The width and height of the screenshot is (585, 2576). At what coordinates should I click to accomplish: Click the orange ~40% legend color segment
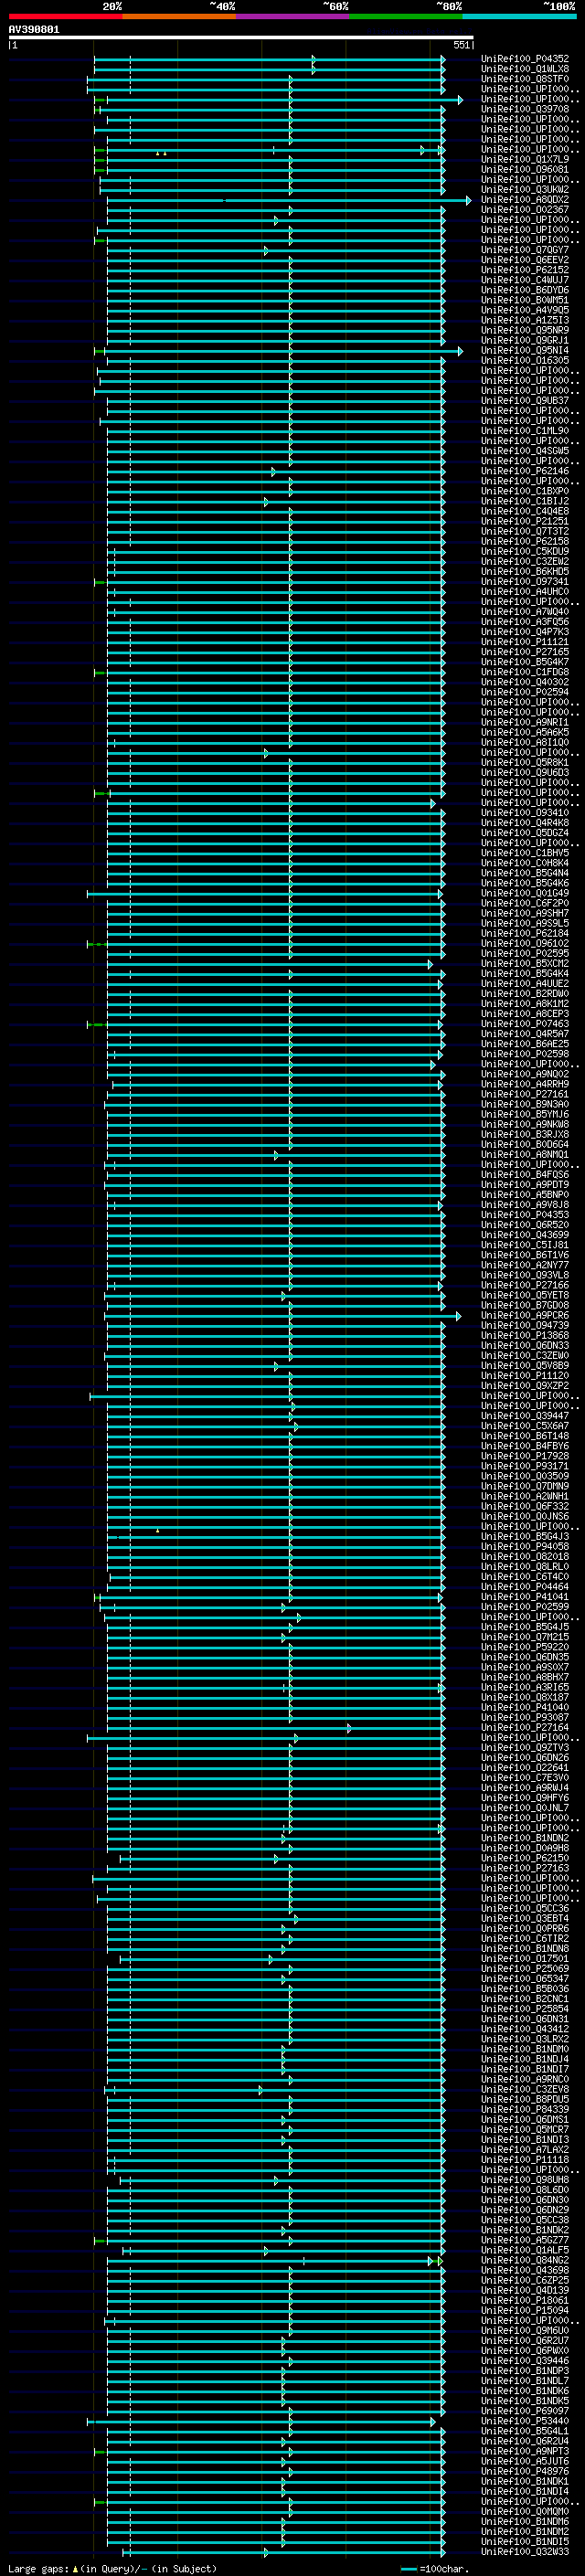tap(179, 16)
